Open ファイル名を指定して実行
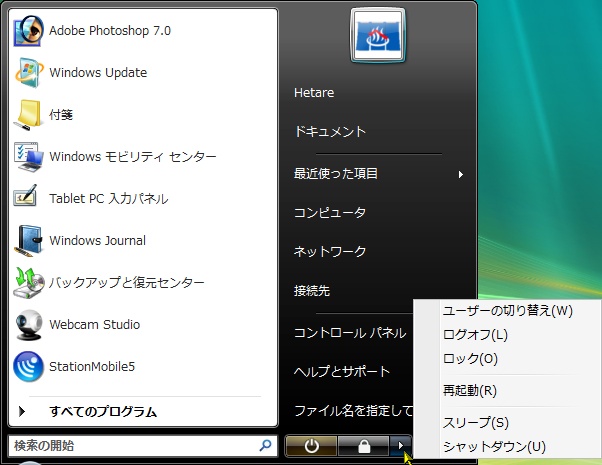The width and height of the screenshot is (602, 465). click(x=353, y=410)
